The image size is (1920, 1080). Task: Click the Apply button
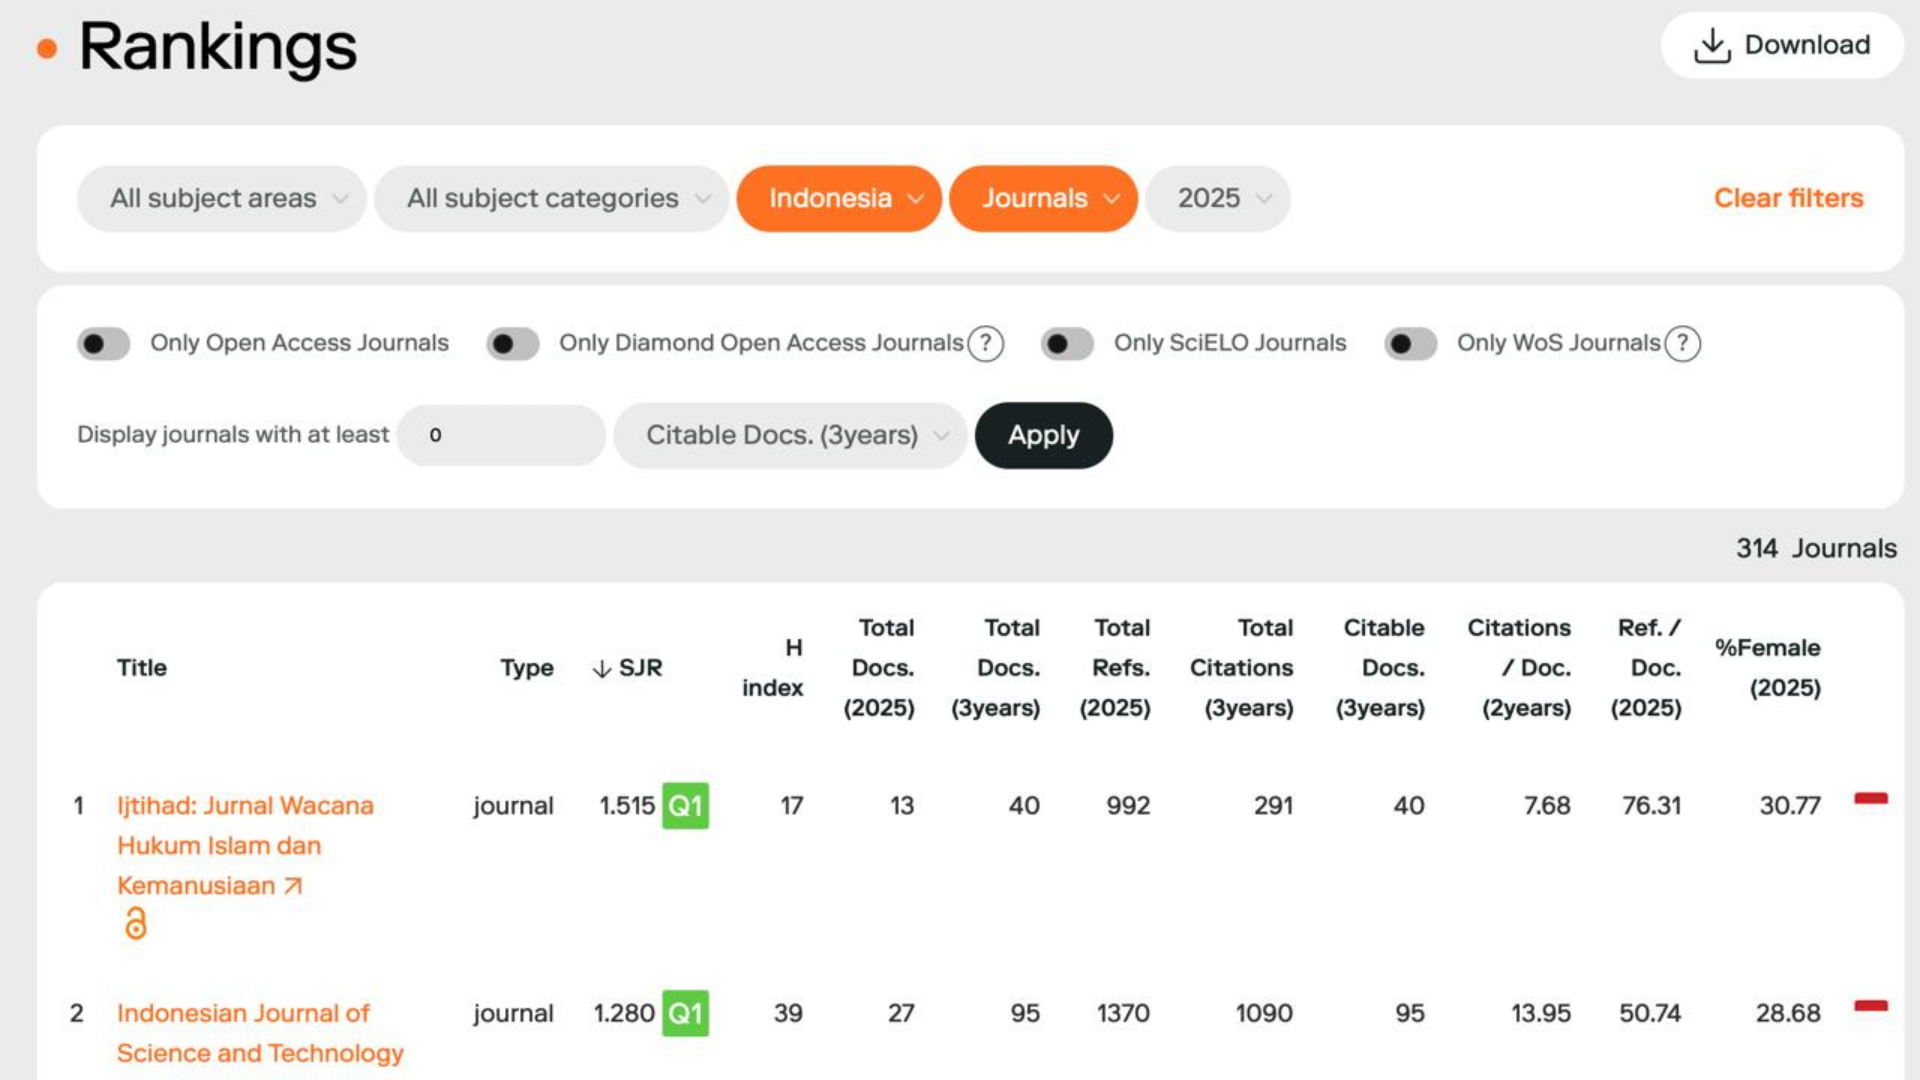[1044, 435]
